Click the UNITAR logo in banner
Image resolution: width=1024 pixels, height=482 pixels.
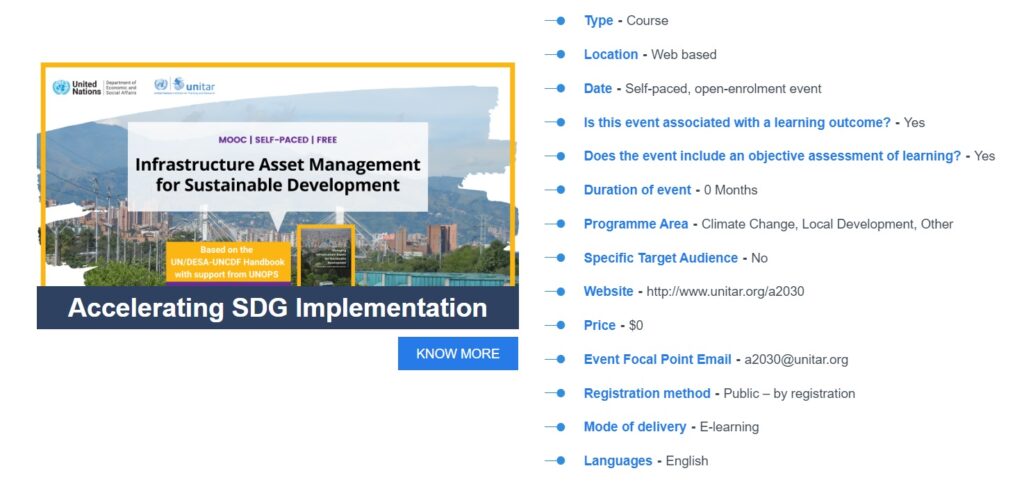click(x=185, y=87)
